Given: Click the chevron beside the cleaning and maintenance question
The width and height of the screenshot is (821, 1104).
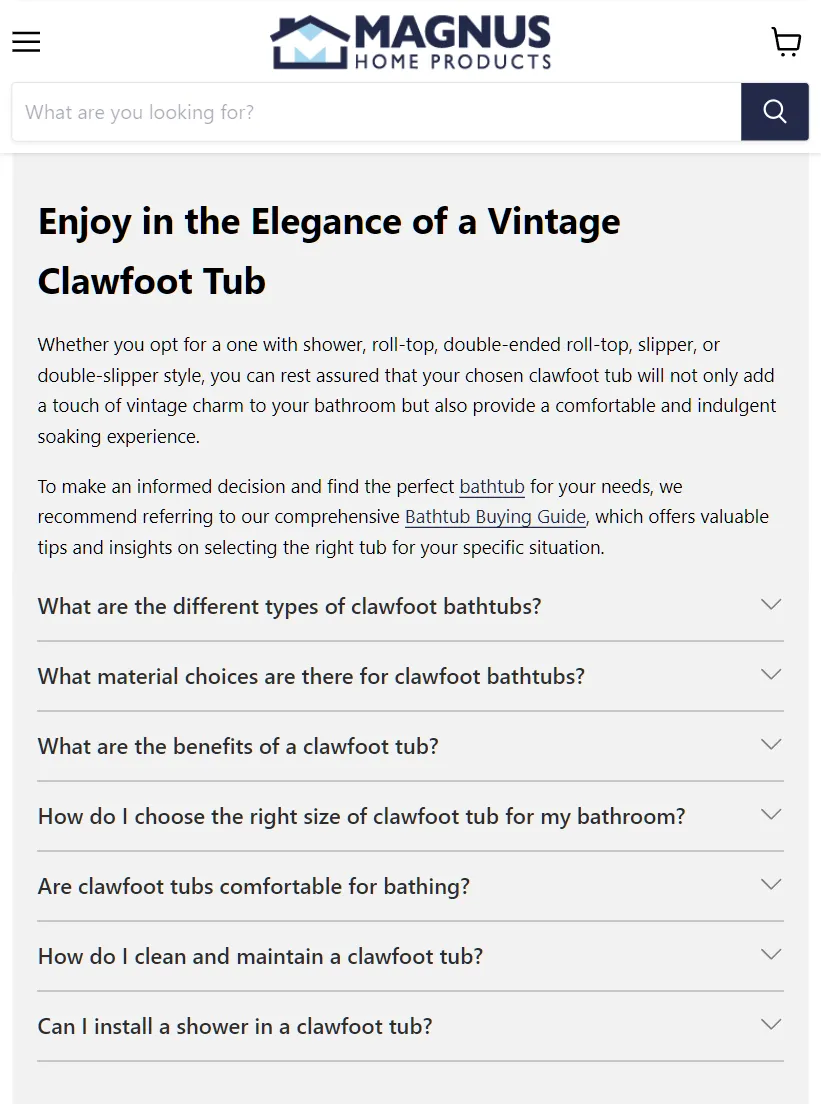Looking at the screenshot, I should click(x=770, y=954).
